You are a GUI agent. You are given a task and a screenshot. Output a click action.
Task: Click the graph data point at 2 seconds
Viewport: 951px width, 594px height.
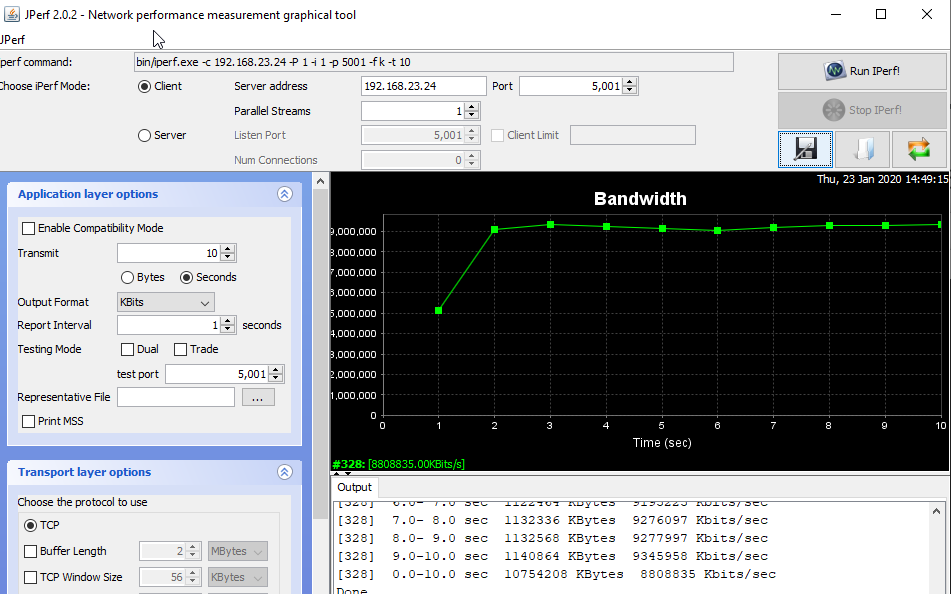(494, 229)
